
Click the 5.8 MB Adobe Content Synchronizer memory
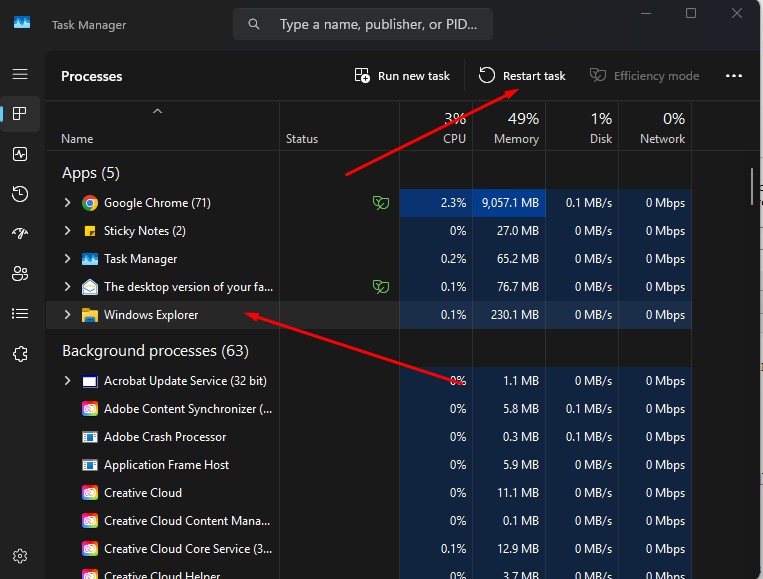[521, 409]
